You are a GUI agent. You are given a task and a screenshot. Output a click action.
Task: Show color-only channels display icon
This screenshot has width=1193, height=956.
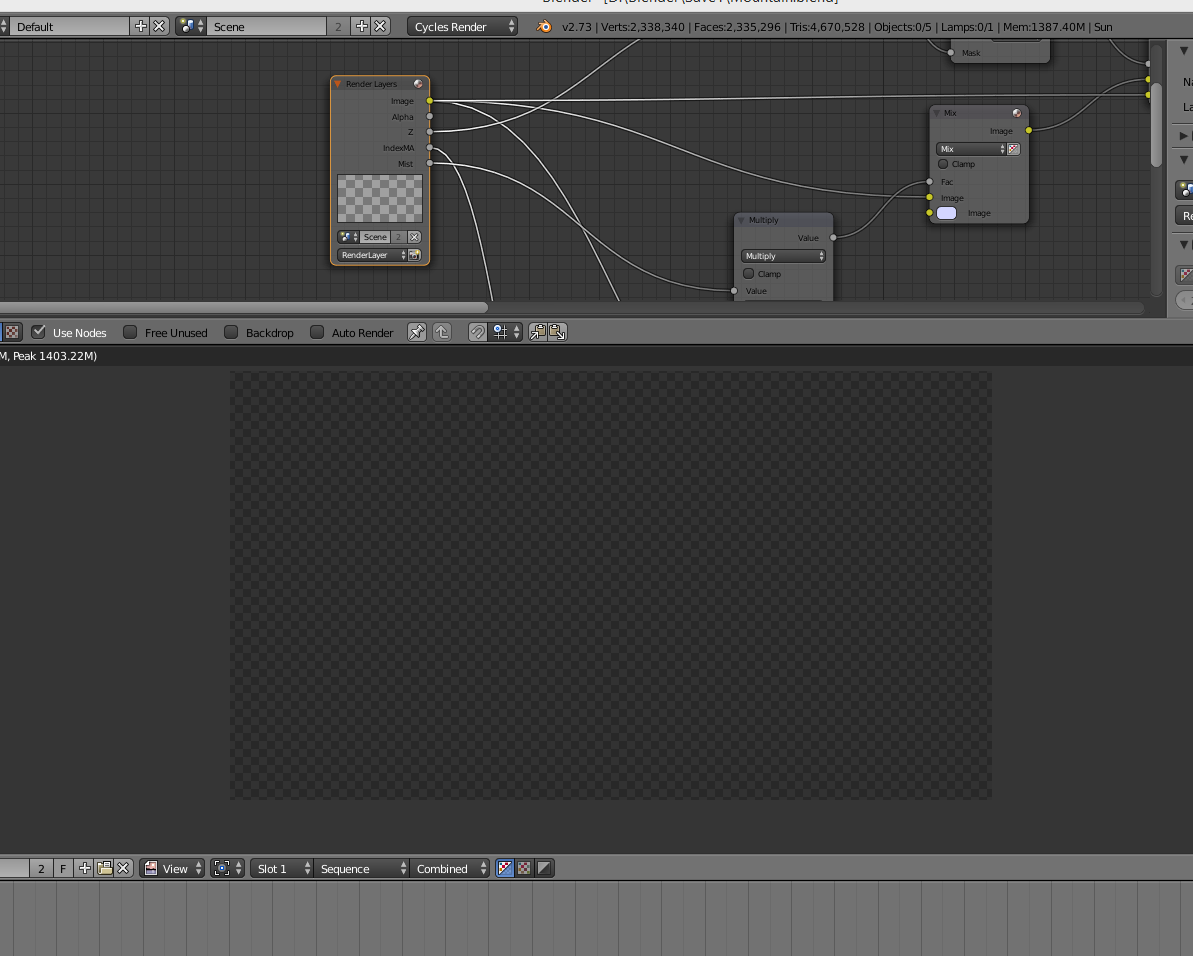pyautogui.click(x=524, y=869)
